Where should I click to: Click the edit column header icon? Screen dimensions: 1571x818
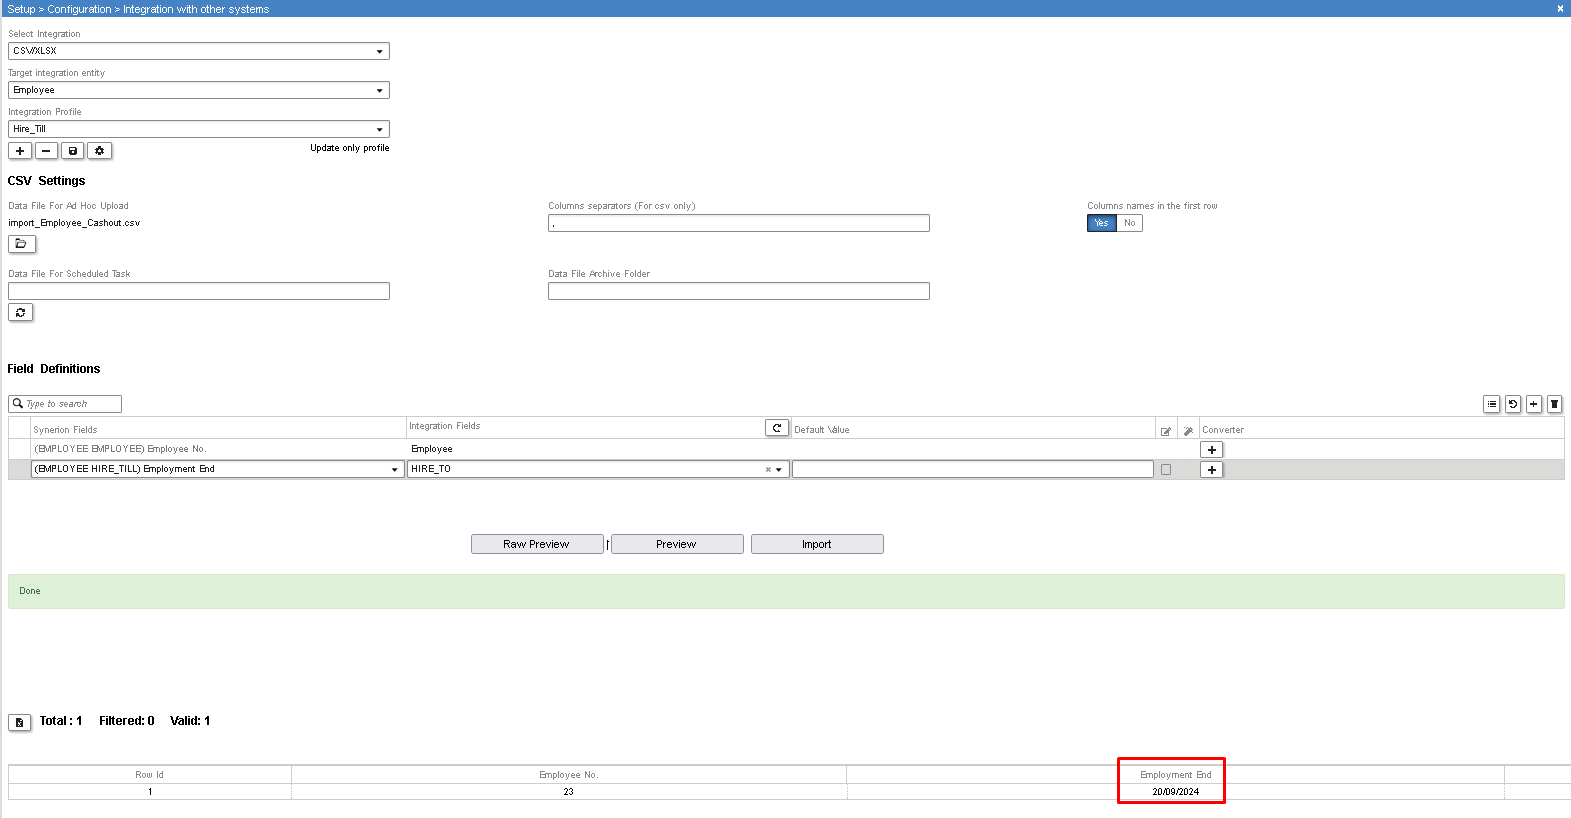pos(1166,431)
